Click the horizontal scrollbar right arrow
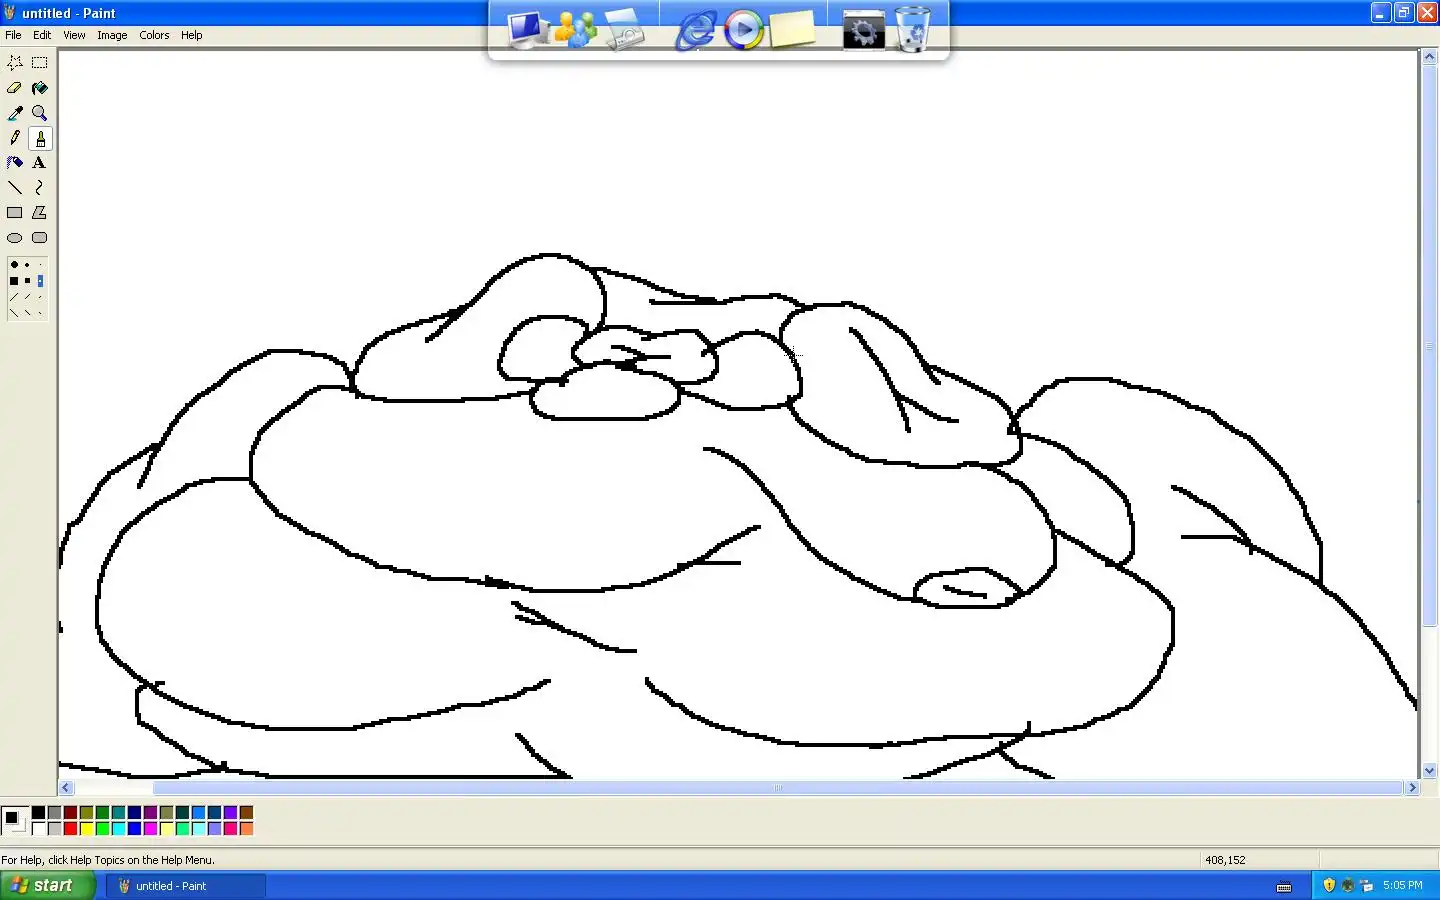Screen dimensions: 1440x900 point(1412,788)
